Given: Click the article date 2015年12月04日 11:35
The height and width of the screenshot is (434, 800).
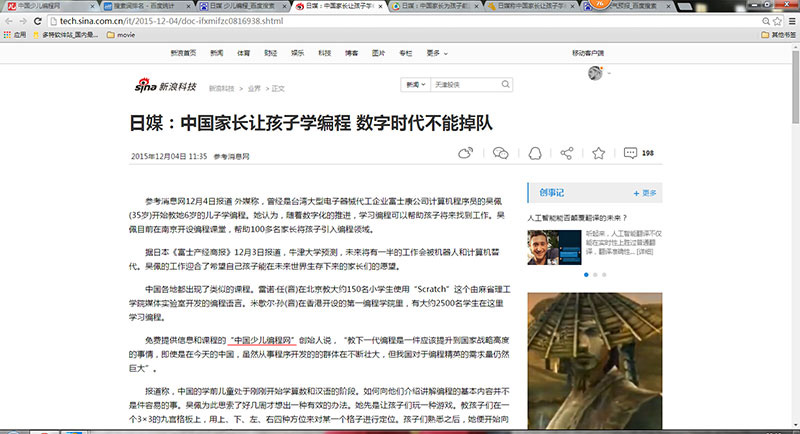Looking at the screenshot, I should point(169,157).
